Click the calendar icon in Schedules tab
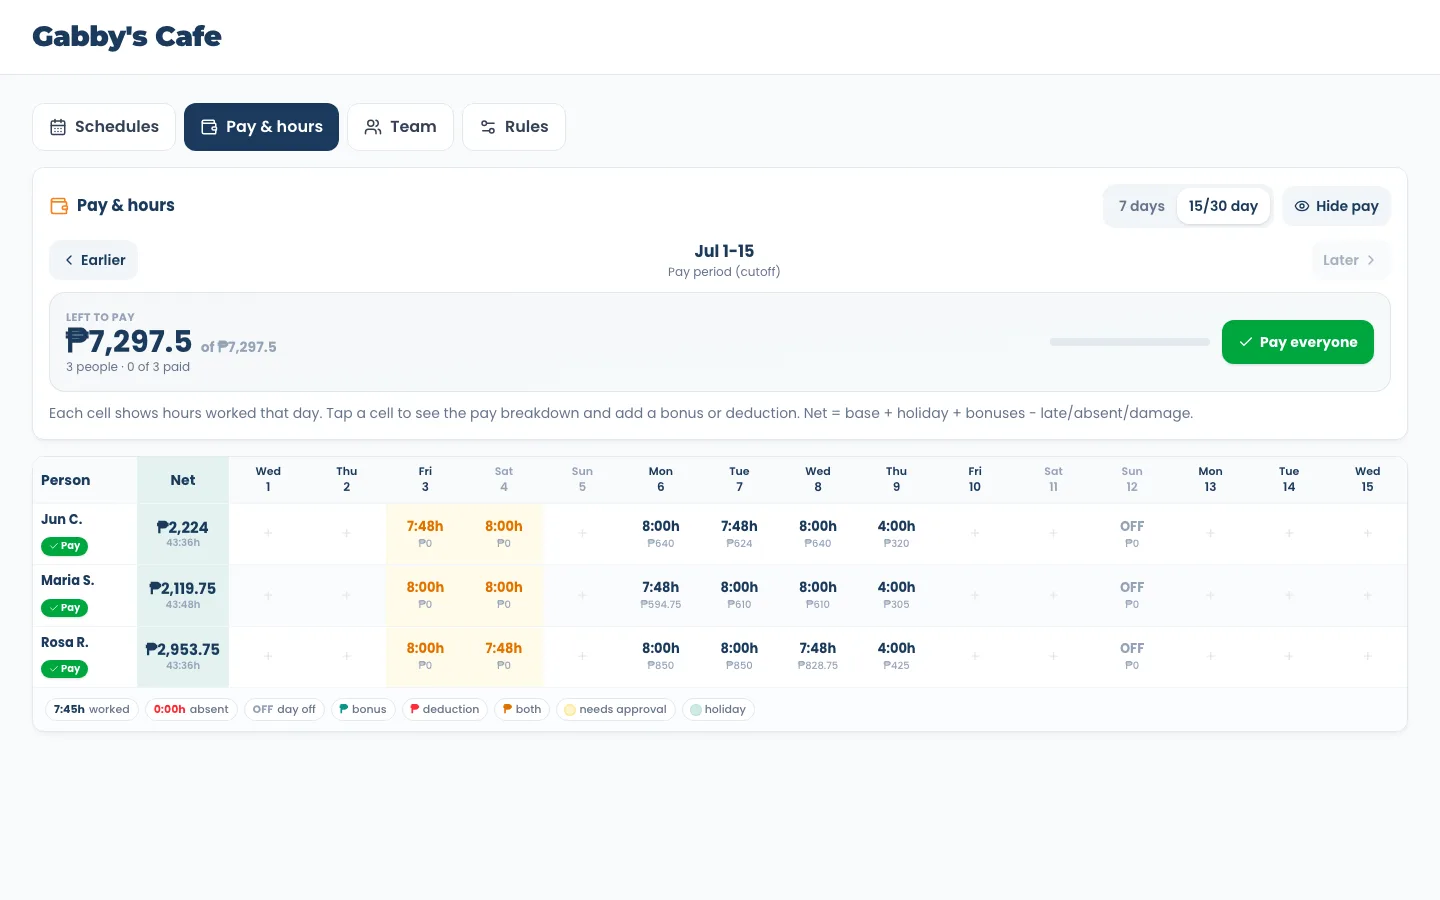1440x900 pixels. point(58,127)
